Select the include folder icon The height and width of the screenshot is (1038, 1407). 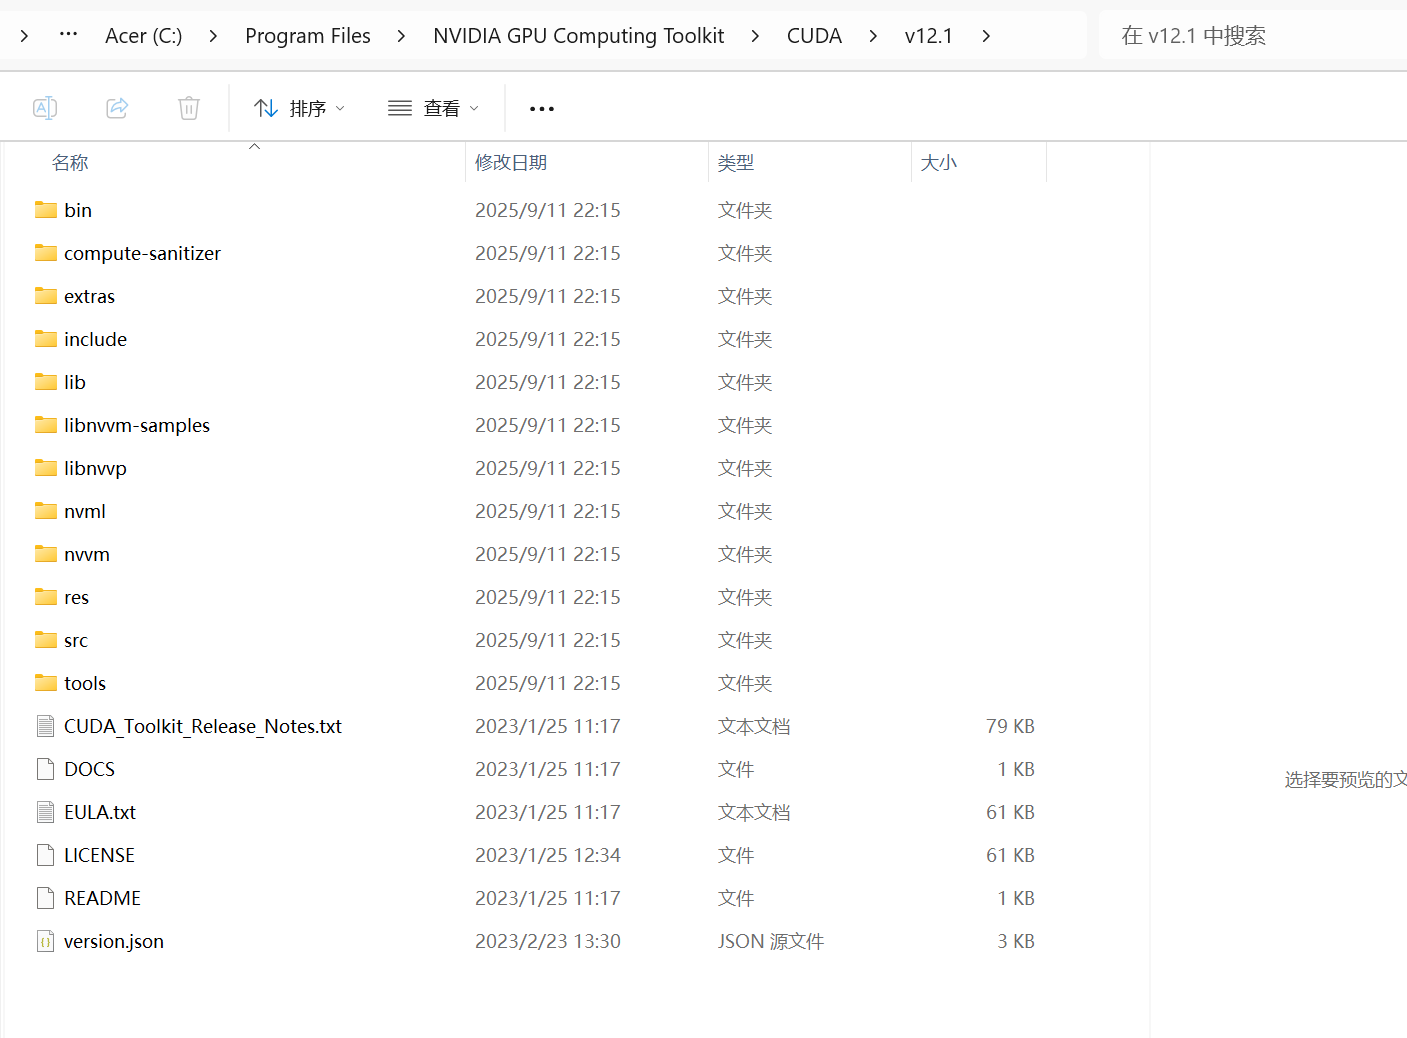46,339
